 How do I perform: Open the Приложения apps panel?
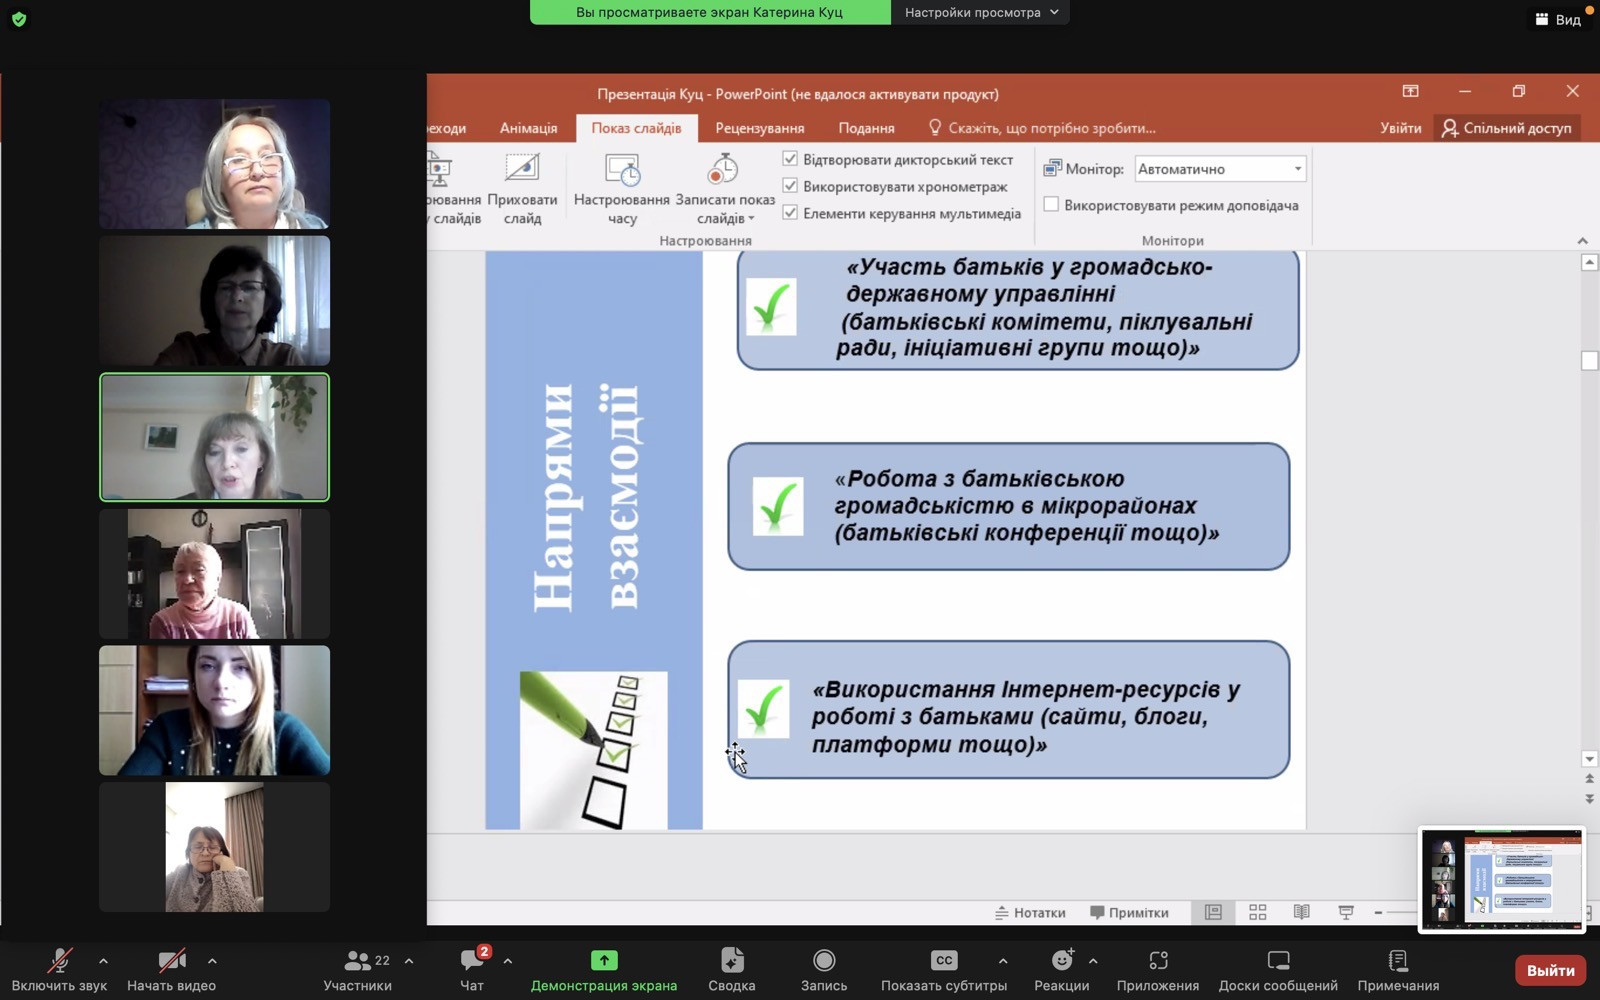tap(1158, 970)
